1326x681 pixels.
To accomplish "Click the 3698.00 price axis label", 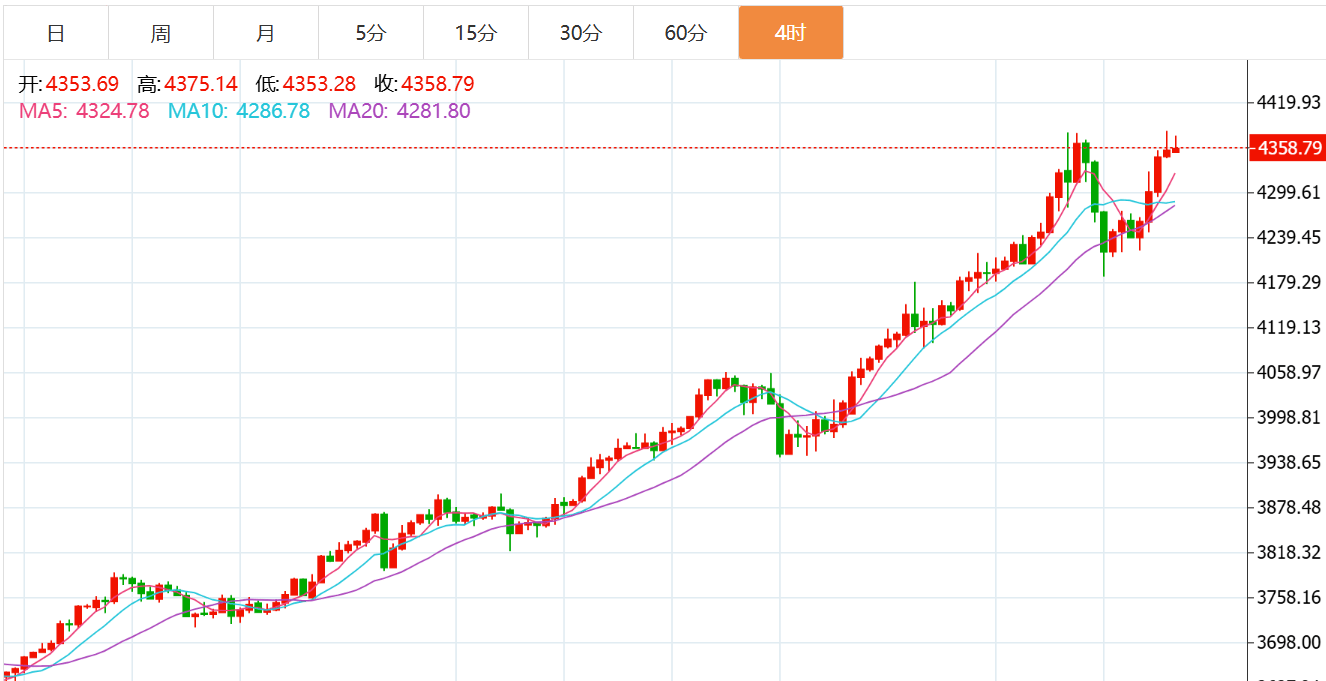I will click(x=1288, y=642).
